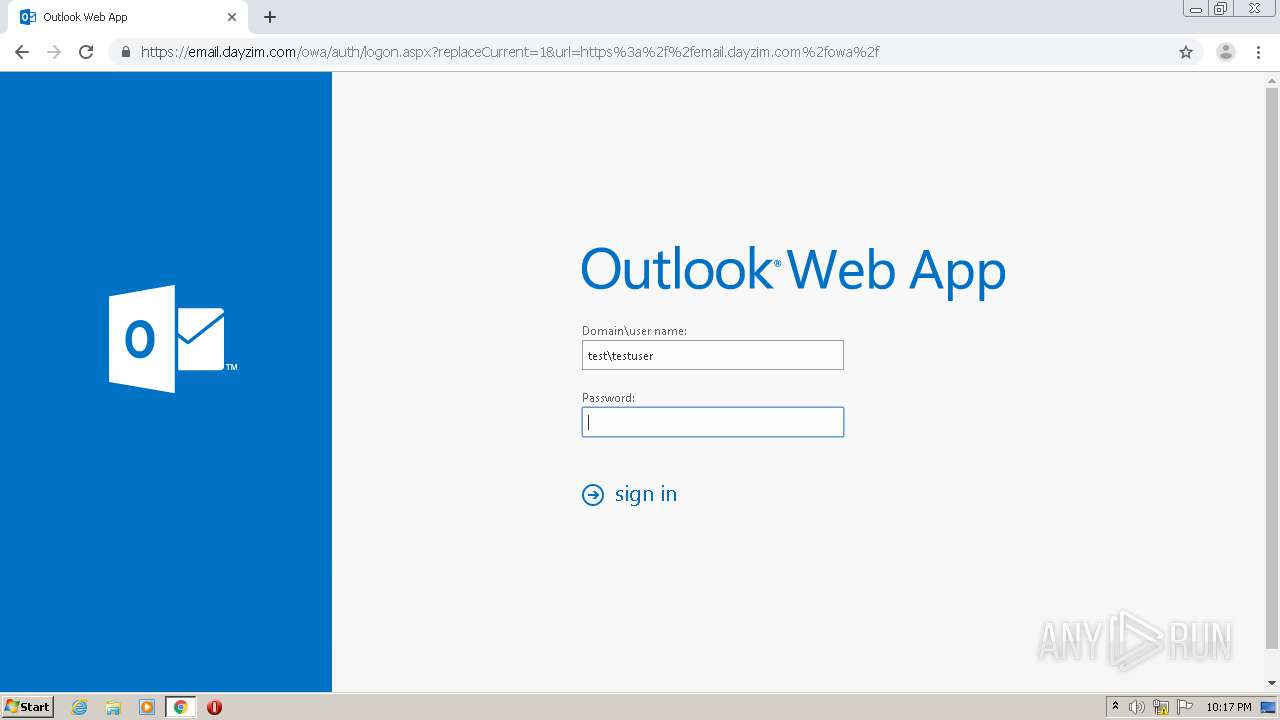1280x720 pixels.
Task: Open Chrome profile avatar menu
Action: click(x=1226, y=52)
